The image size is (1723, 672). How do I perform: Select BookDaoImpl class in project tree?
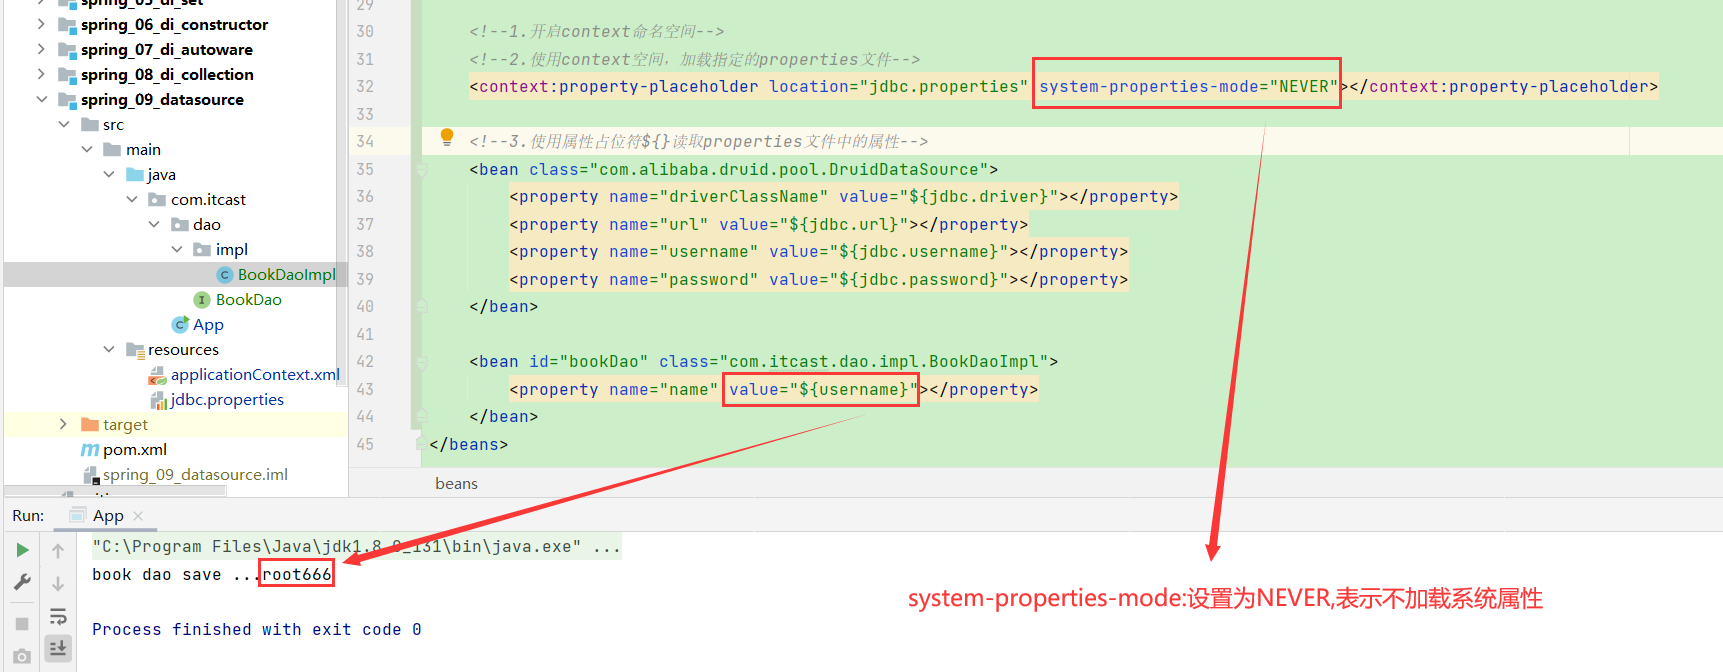286,274
